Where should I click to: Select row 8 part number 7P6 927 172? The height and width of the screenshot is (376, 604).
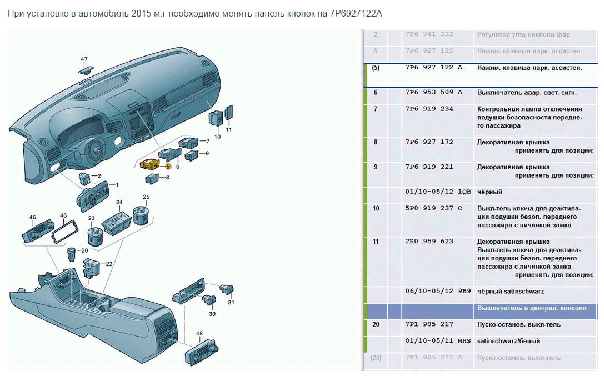coord(429,142)
